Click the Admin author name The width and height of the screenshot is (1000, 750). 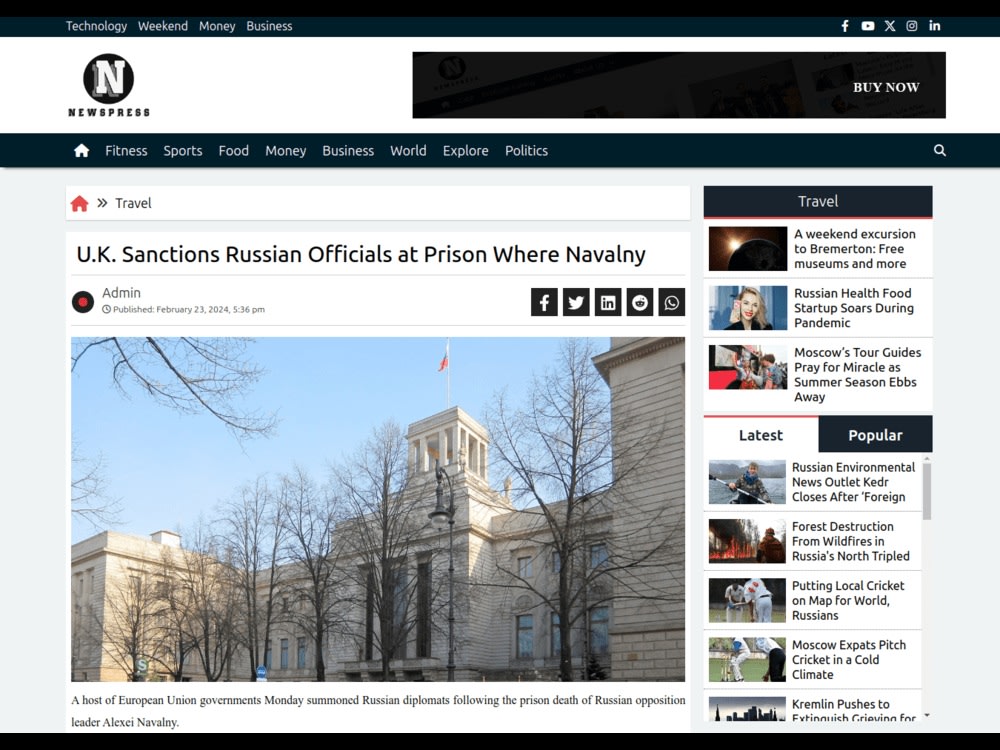click(x=121, y=293)
